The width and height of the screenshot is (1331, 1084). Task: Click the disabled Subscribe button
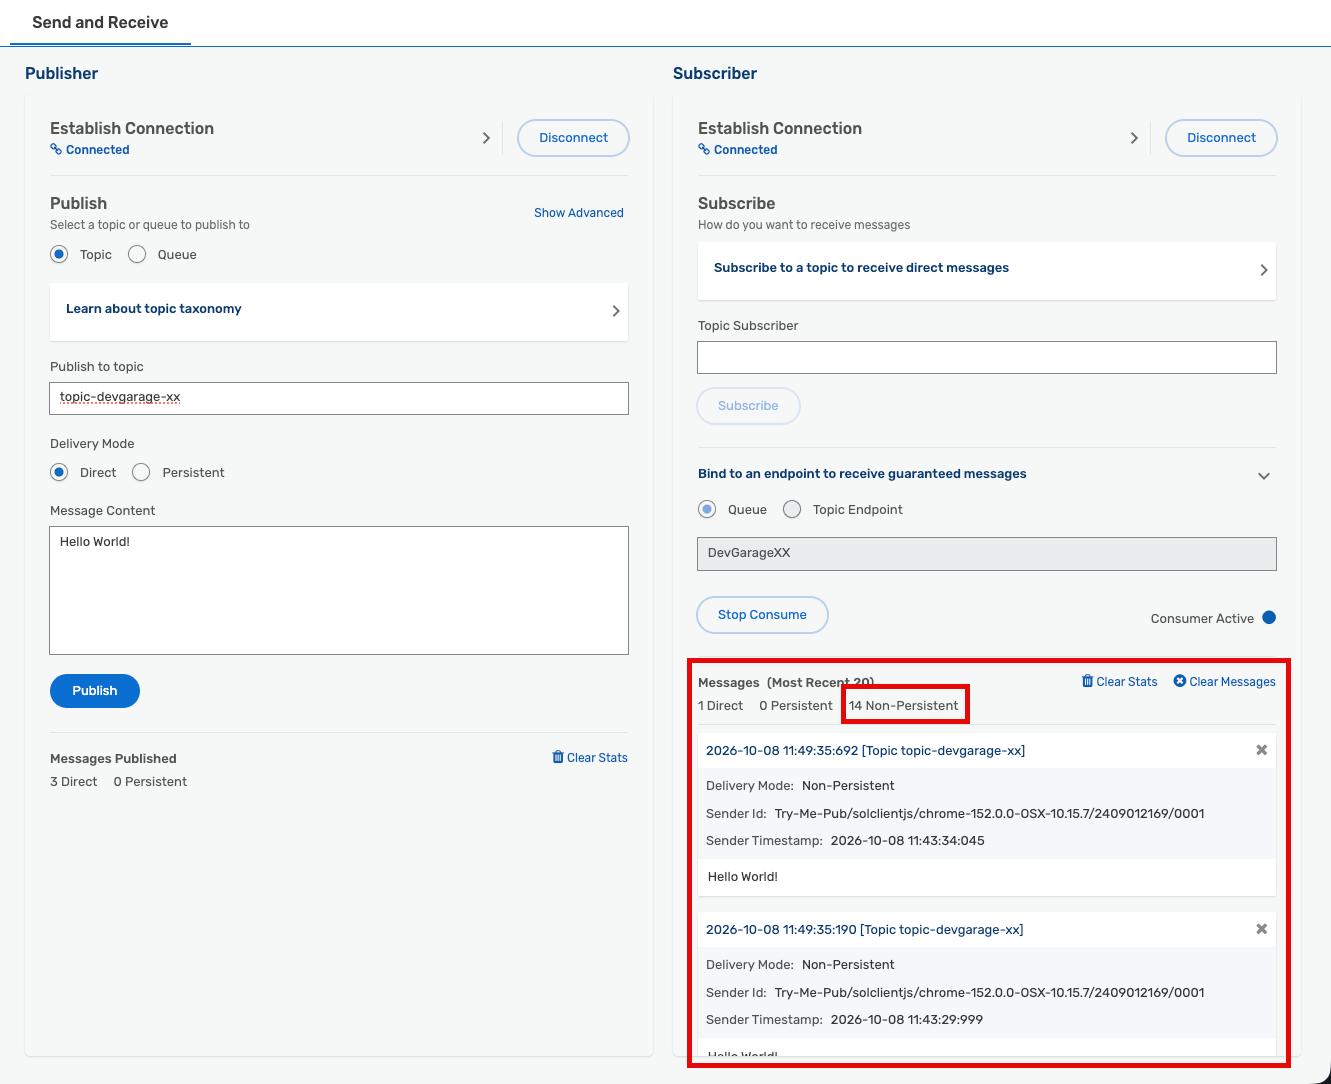[x=748, y=406]
